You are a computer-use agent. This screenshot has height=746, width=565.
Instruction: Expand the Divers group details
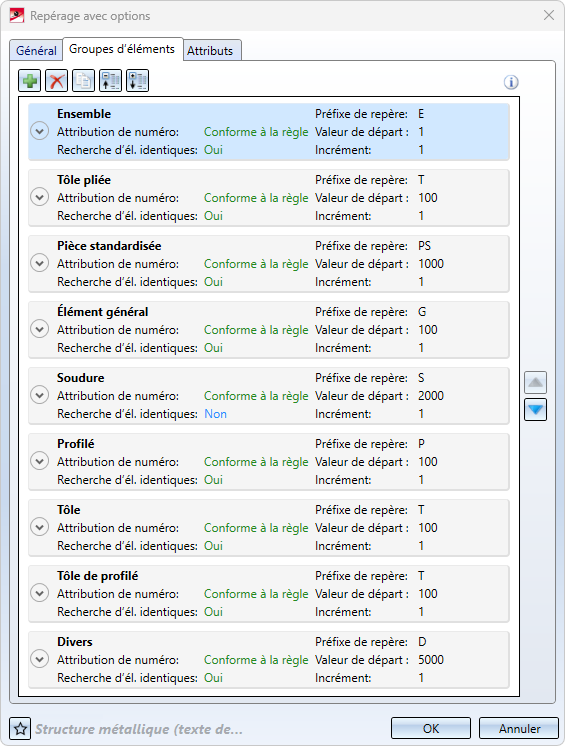click(x=39, y=659)
